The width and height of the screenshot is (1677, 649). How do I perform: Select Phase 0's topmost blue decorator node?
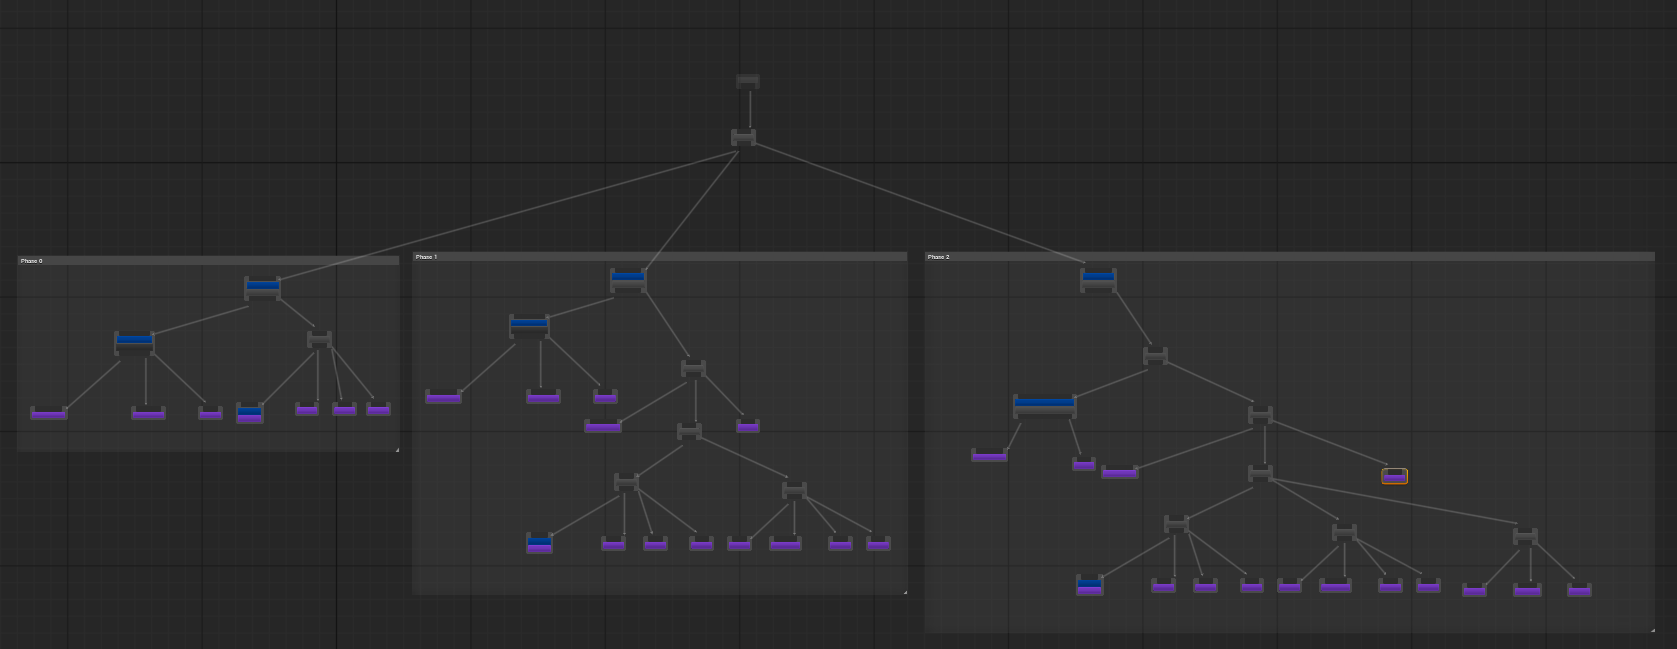point(263,288)
